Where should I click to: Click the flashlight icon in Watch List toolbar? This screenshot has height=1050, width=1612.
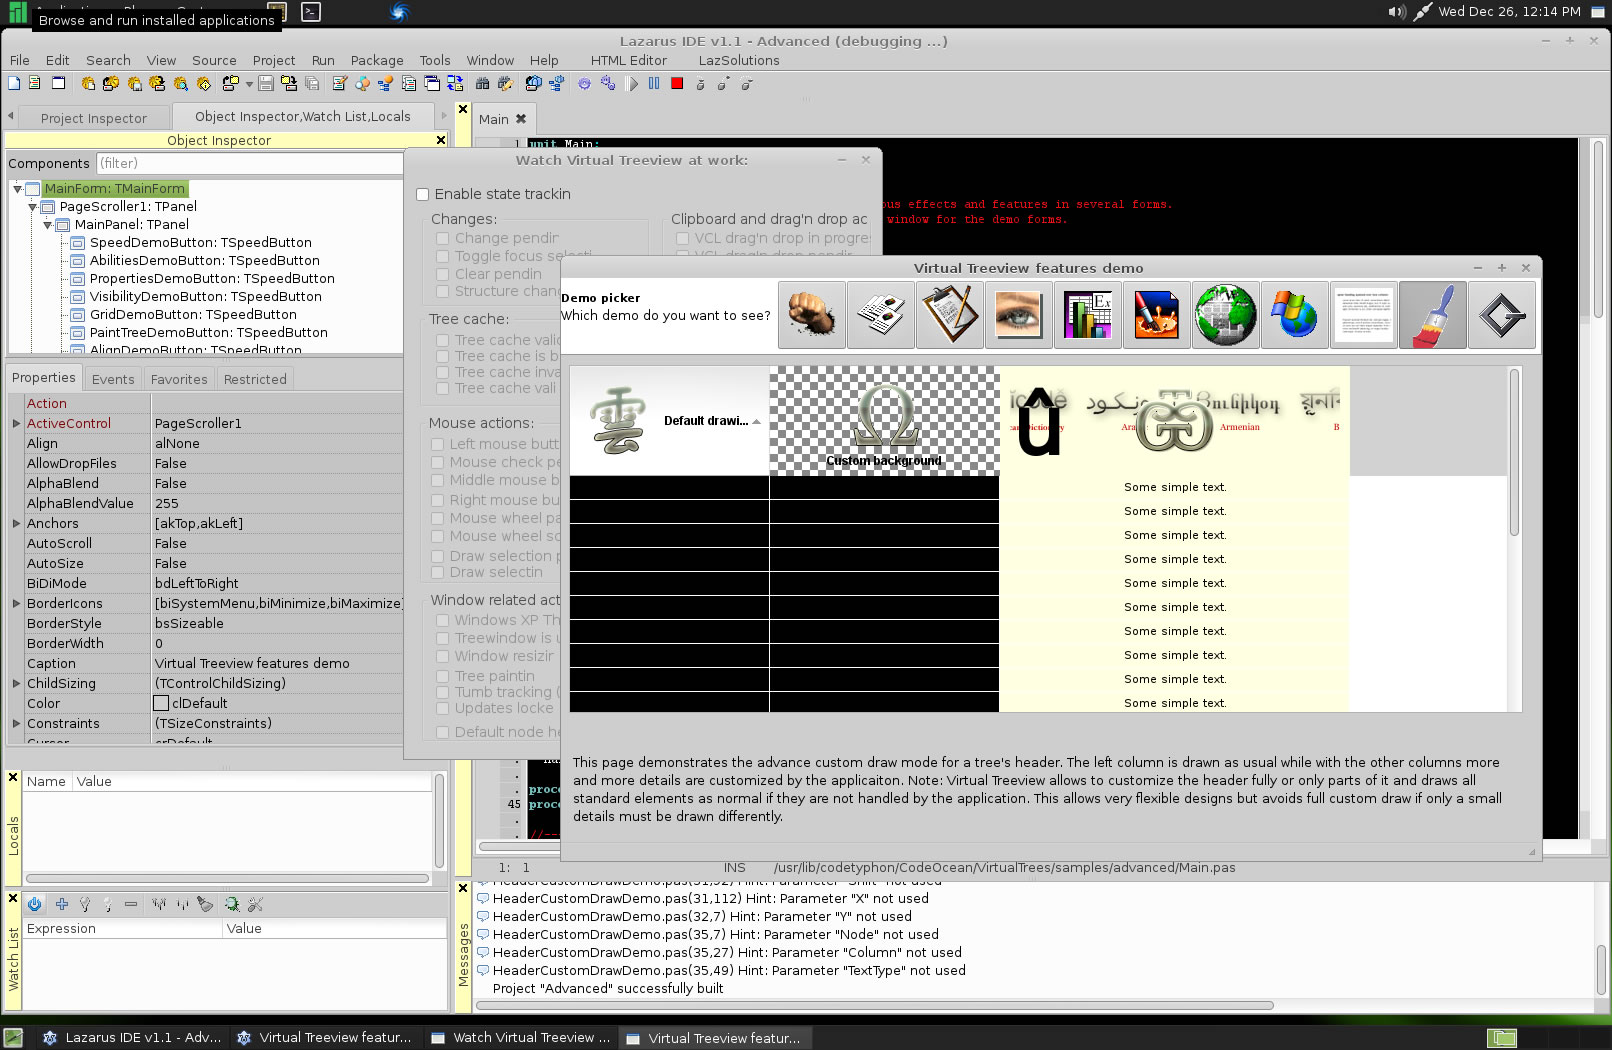tap(205, 904)
